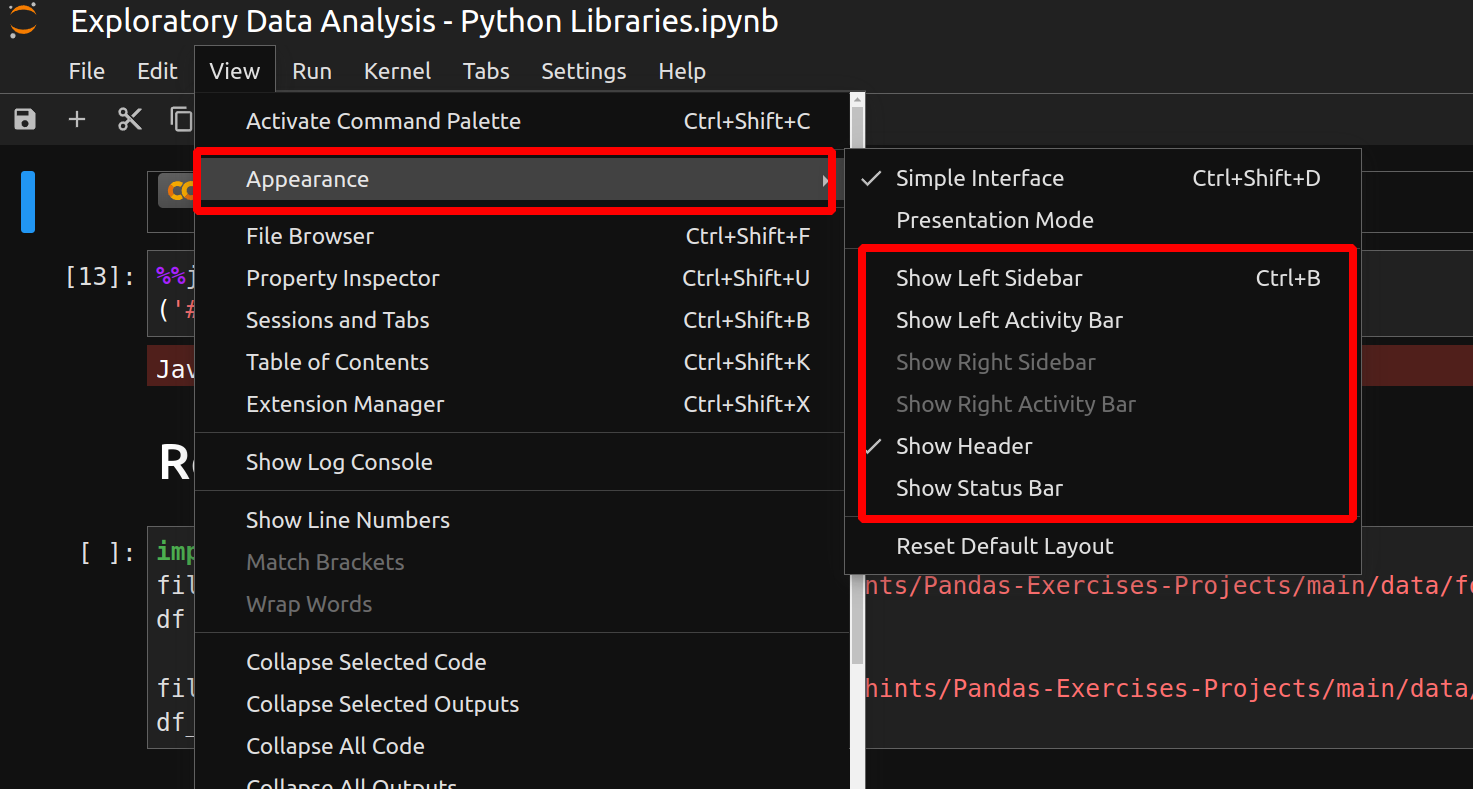Expand the Appearance submenu
Viewport: 1473px width, 789px height.
click(307, 180)
